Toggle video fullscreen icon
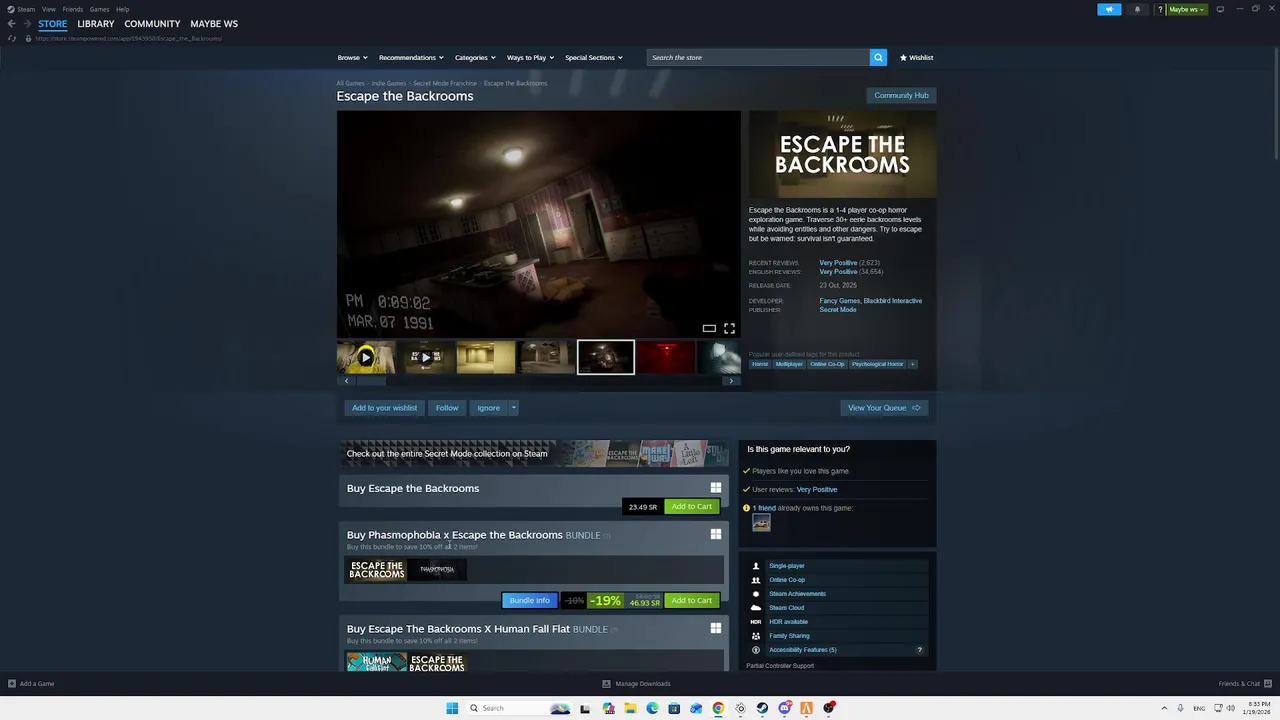This screenshot has width=1280, height=720. 729,328
